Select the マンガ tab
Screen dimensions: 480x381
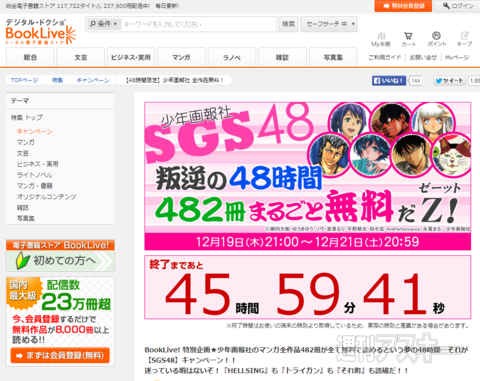181,57
